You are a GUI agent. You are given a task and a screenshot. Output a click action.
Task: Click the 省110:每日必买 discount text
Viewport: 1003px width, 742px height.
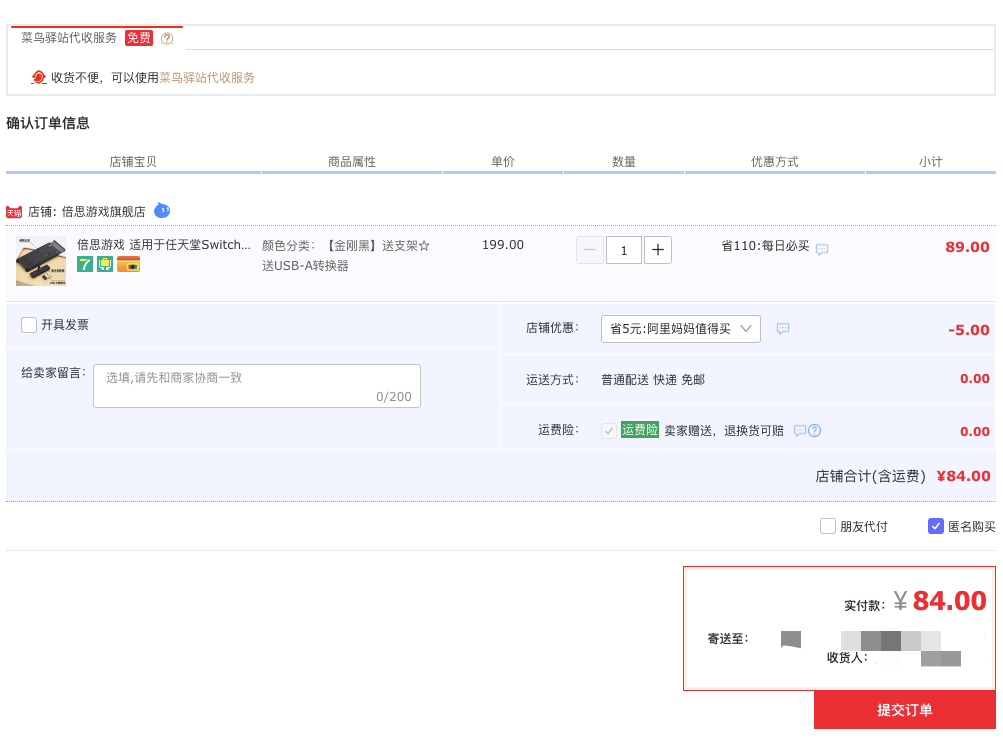[x=765, y=246]
